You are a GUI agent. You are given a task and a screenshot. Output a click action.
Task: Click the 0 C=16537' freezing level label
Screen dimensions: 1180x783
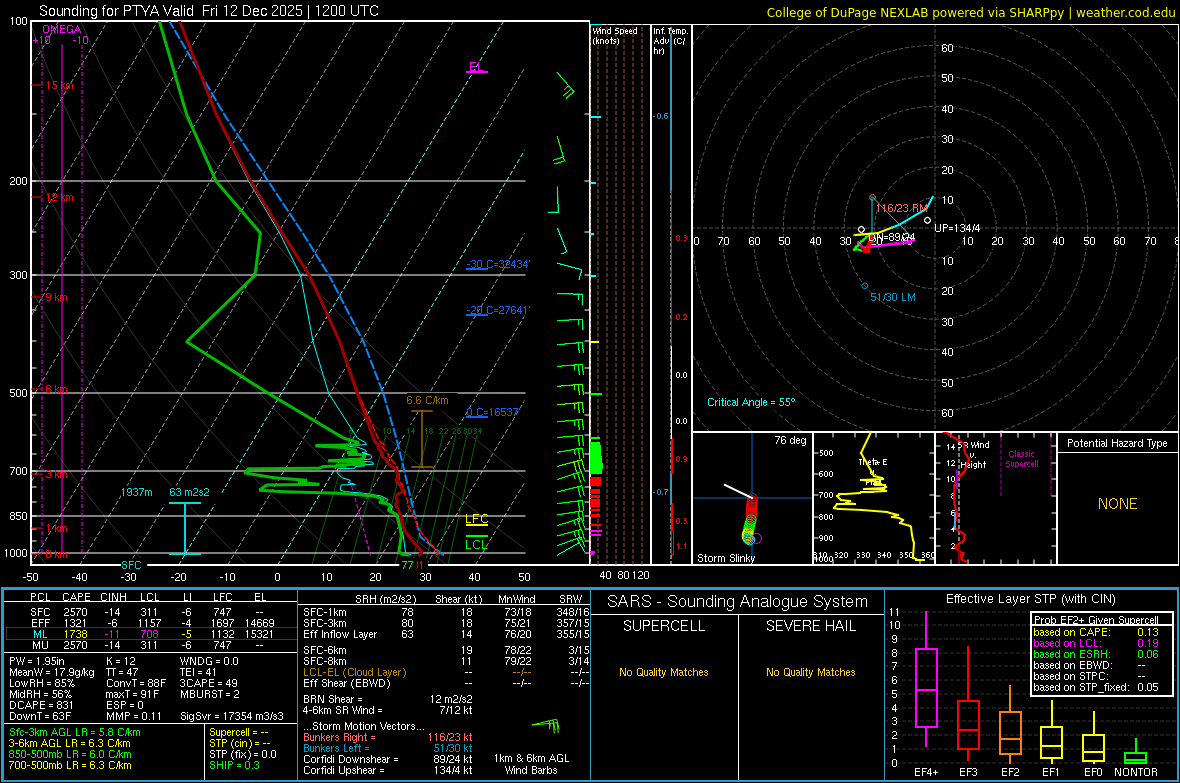coord(492,412)
